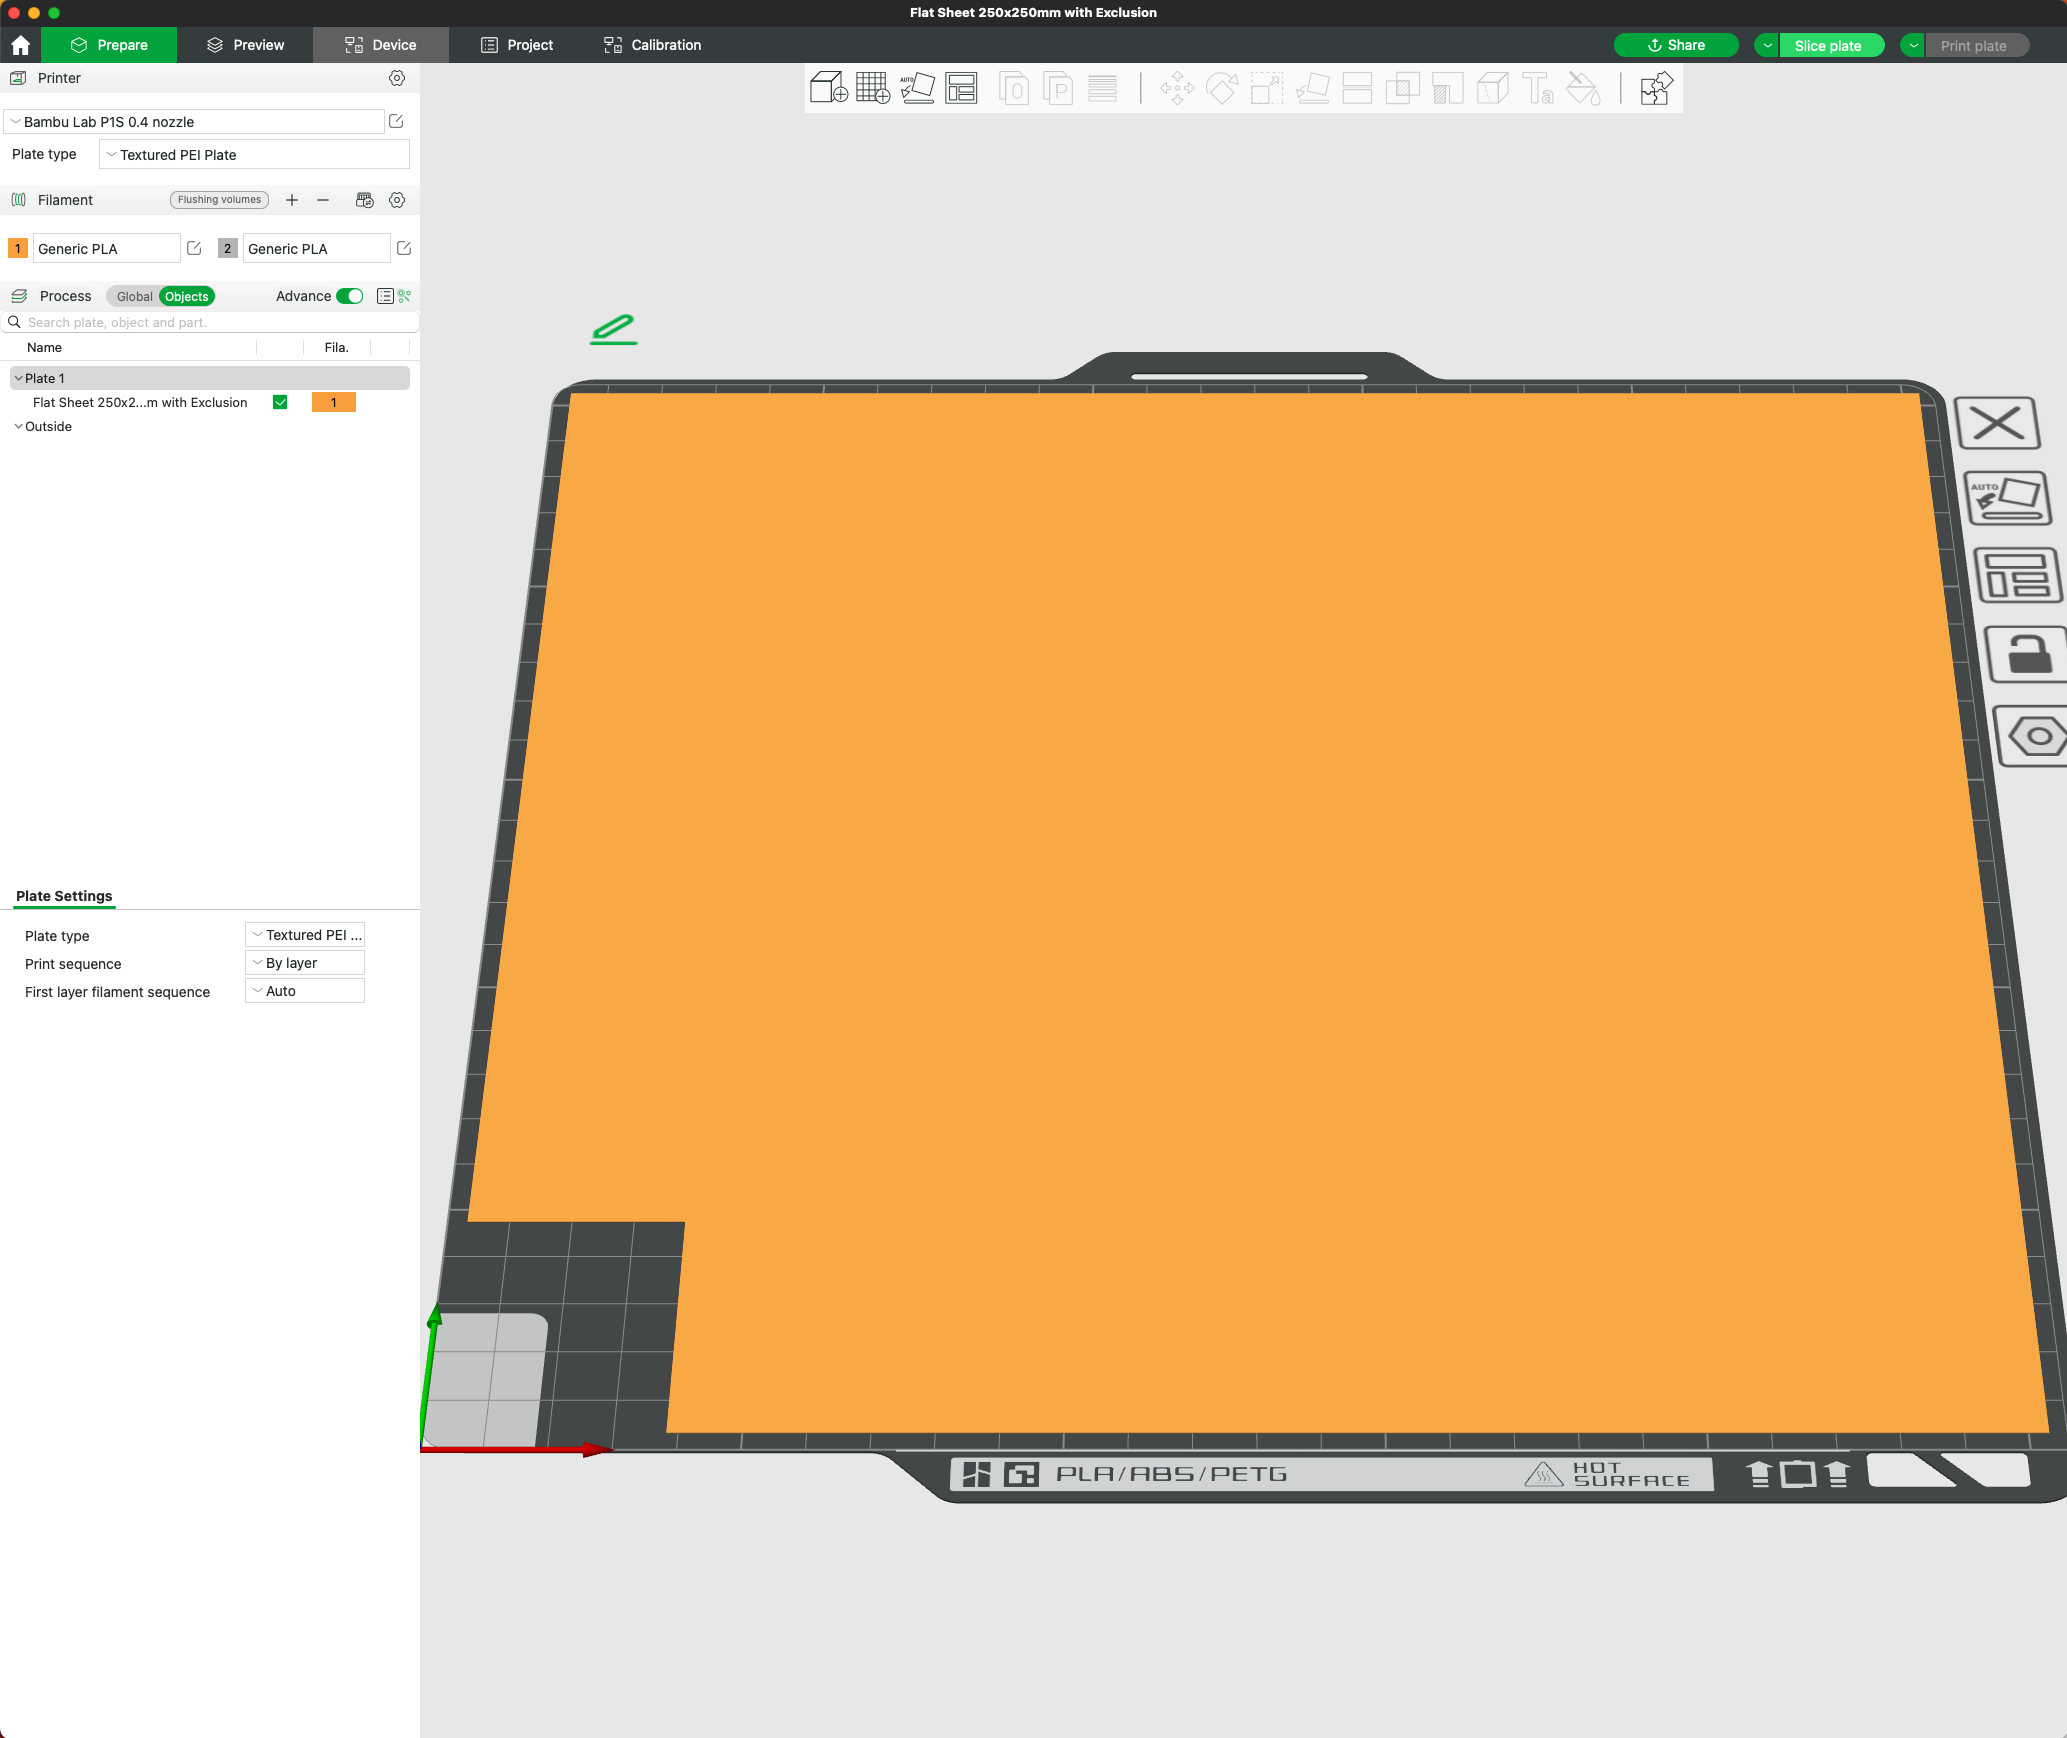This screenshot has width=2067, height=1738.
Task: Click Arrange all objects in top toolbar
Action: 961,88
